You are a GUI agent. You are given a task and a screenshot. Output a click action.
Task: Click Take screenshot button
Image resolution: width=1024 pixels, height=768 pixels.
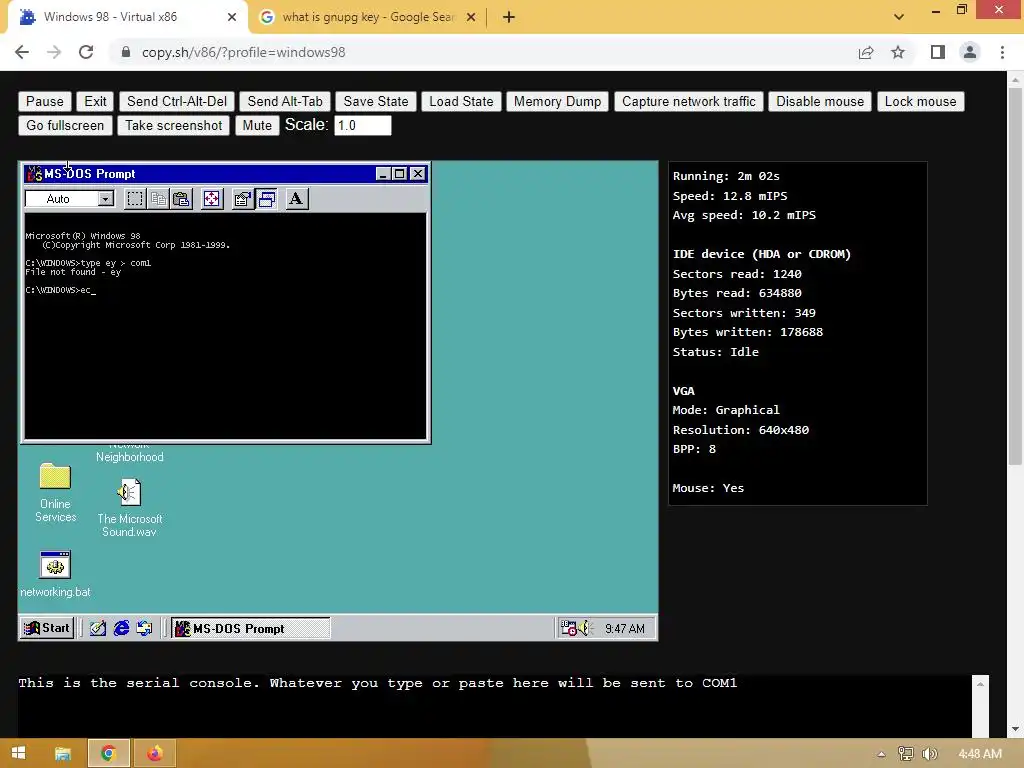(x=173, y=125)
